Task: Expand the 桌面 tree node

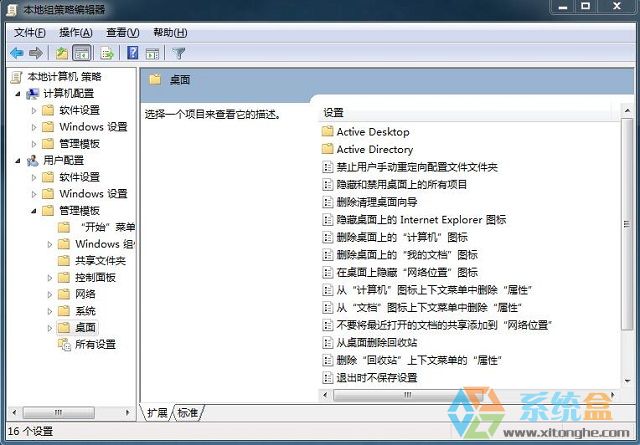Action: pos(50,327)
